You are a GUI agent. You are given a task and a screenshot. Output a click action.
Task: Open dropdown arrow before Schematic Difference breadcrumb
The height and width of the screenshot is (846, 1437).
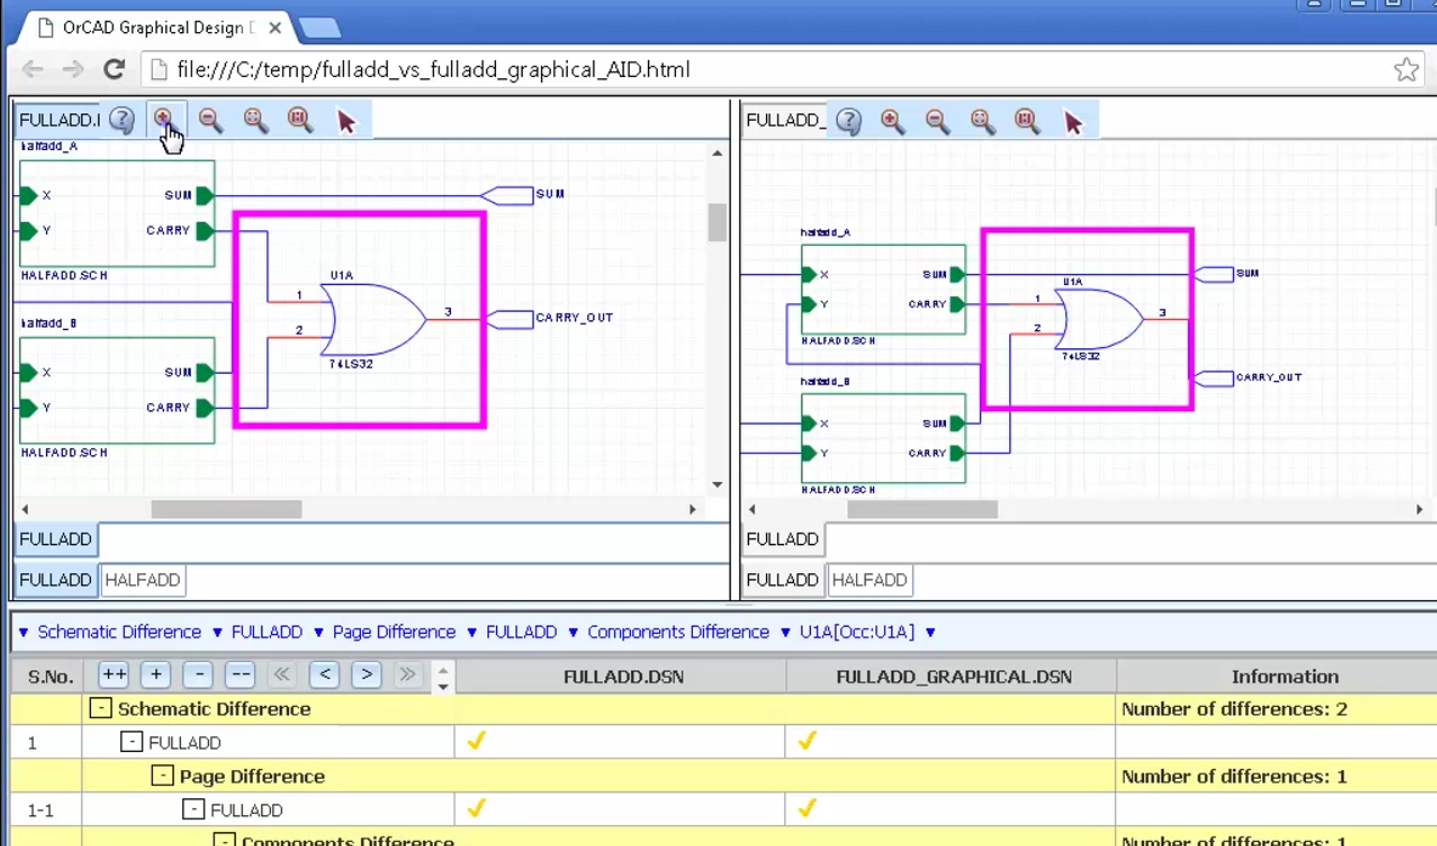[23, 632]
